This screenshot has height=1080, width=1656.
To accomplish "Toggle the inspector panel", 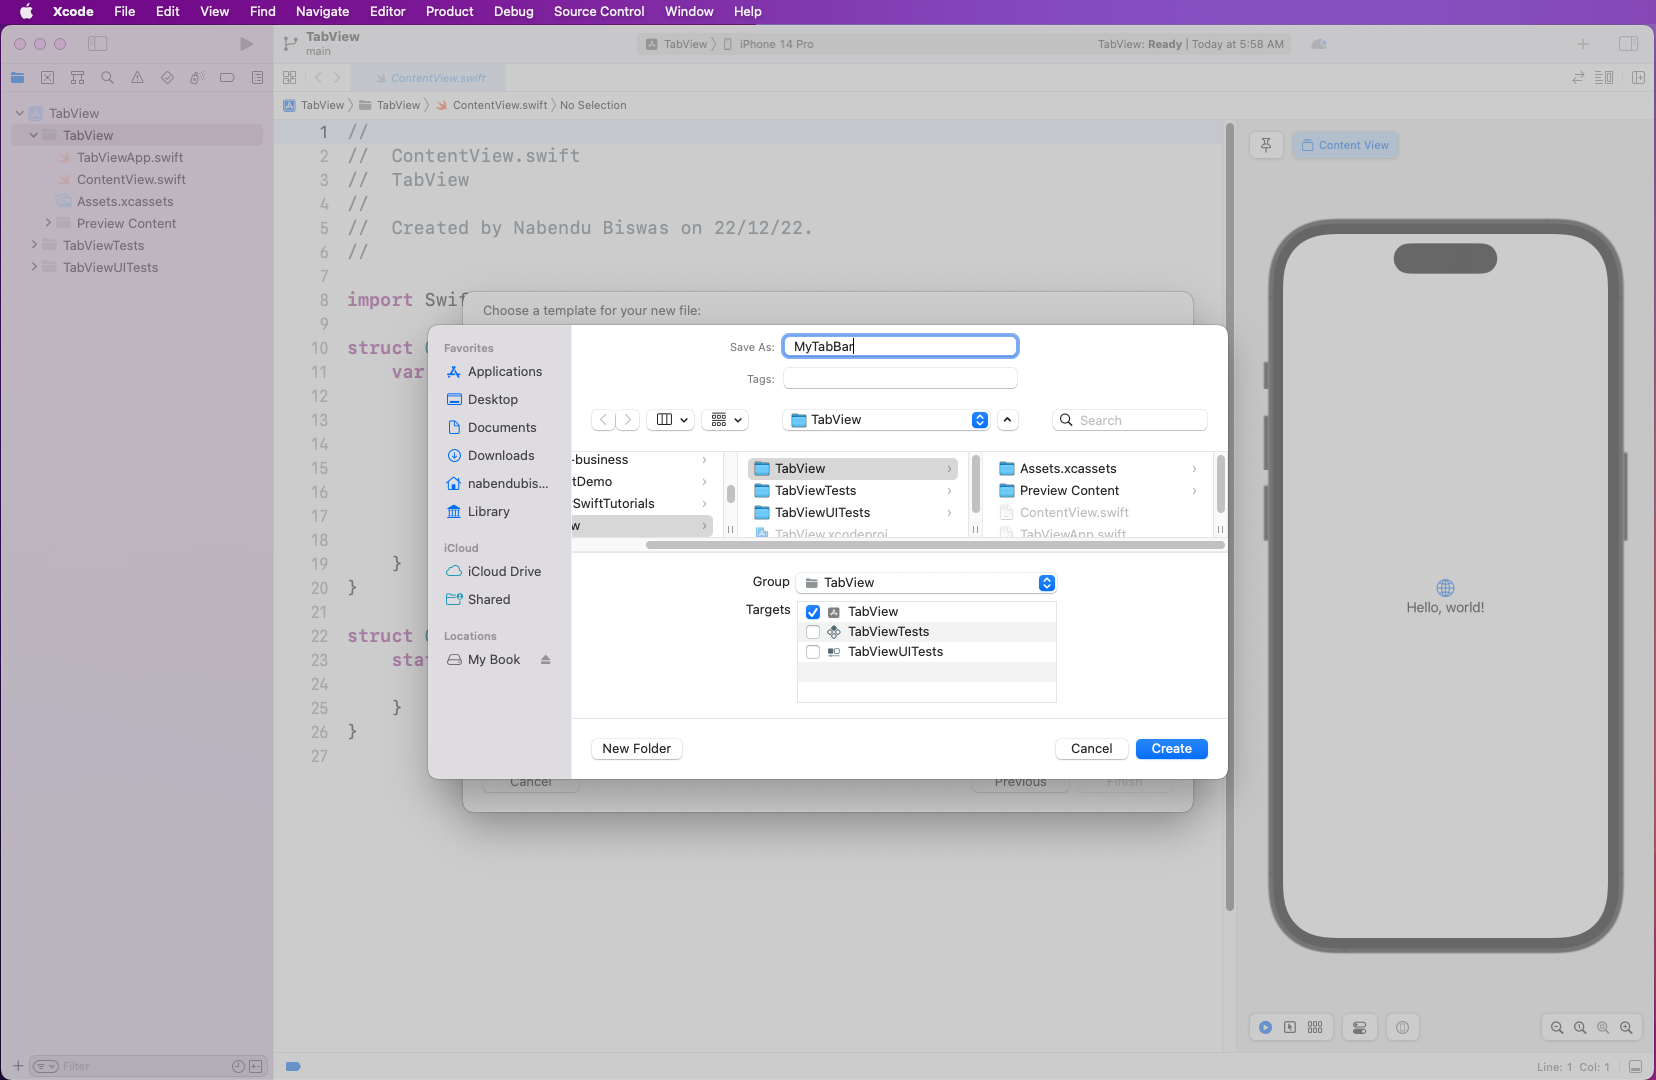I will 1628,44.
